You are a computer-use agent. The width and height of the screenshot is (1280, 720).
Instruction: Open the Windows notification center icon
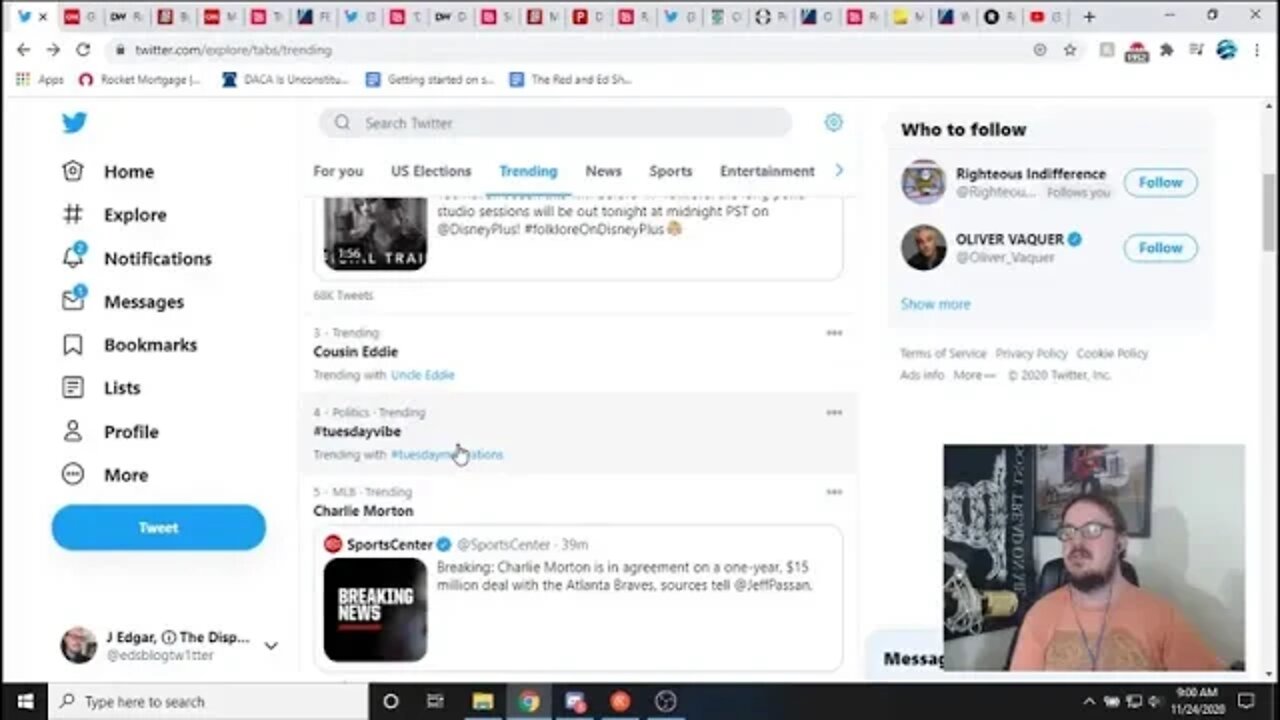tap(1246, 701)
